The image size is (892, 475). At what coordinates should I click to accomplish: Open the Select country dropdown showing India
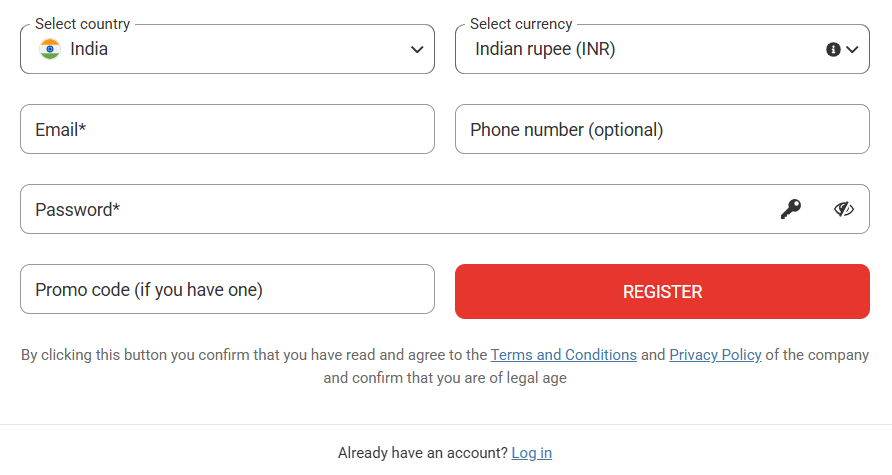point(228,49)
